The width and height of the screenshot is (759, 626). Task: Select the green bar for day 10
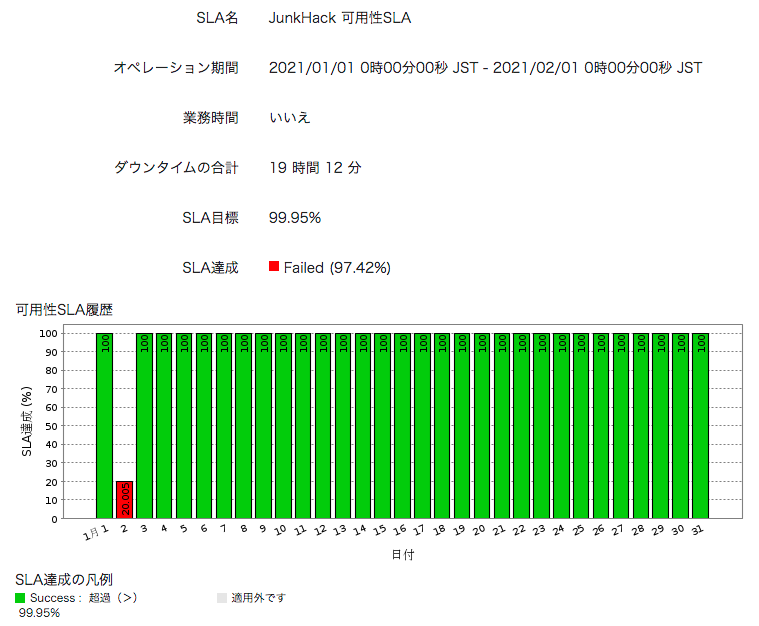[283, 425]
